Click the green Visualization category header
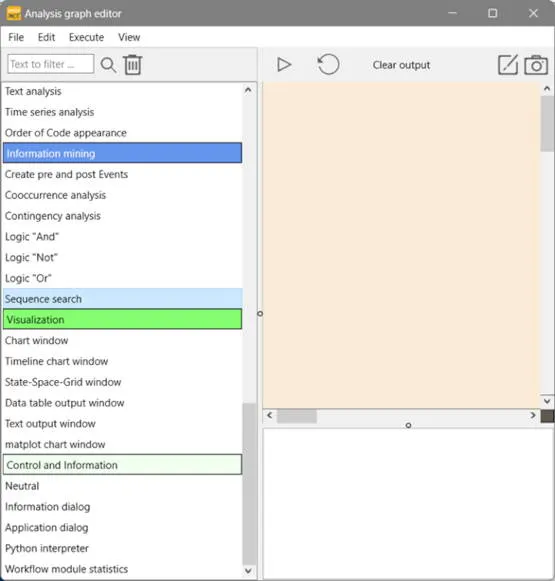Screen dimensions: 555x581 tap(123, 319)
